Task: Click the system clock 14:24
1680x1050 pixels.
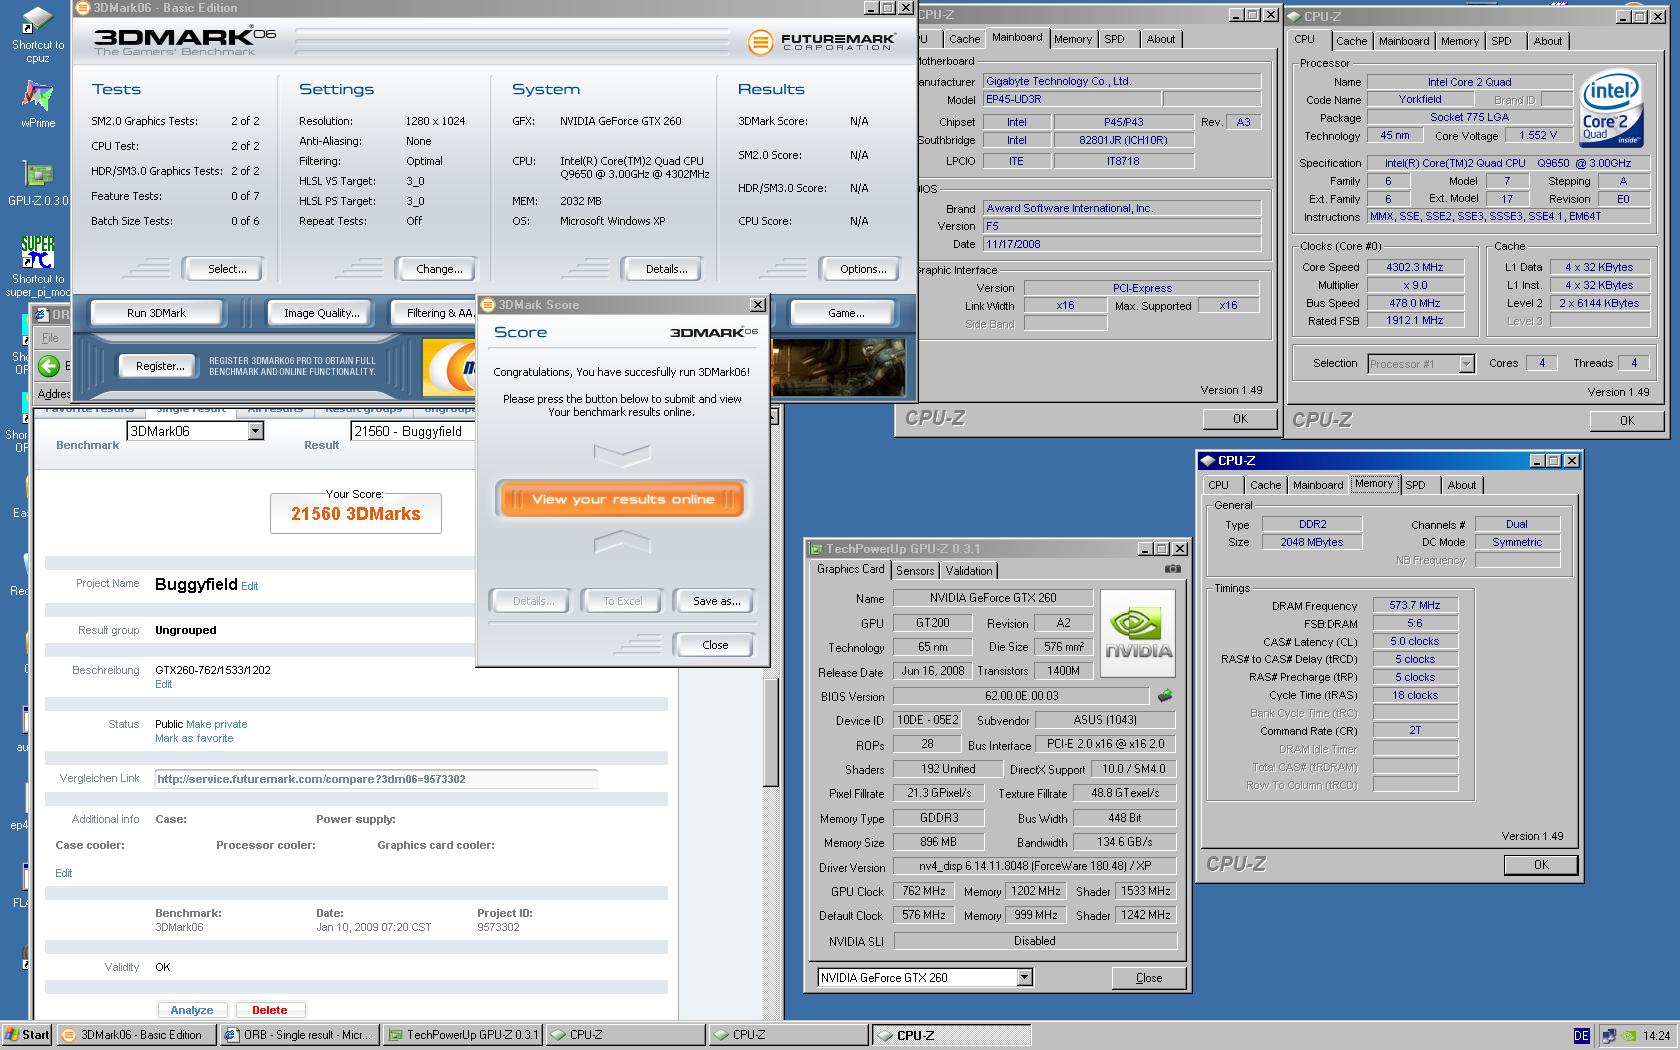Action: pos(1656,1036)
